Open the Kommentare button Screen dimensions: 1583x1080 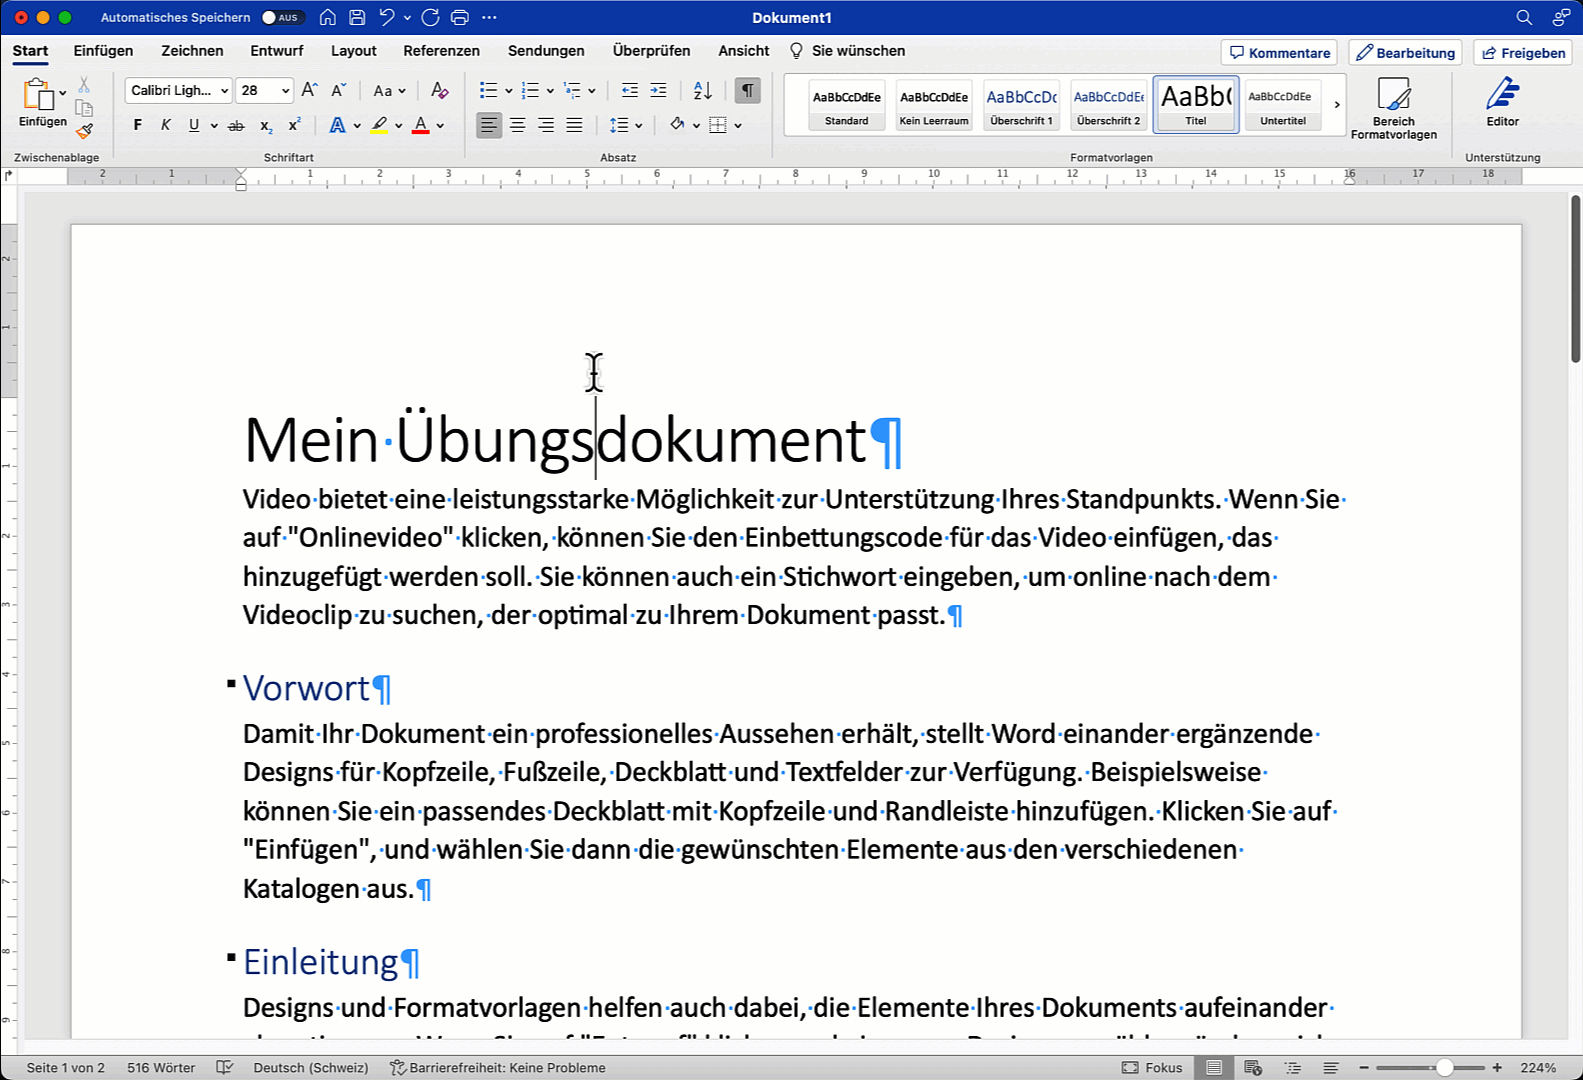point(1279,53)
